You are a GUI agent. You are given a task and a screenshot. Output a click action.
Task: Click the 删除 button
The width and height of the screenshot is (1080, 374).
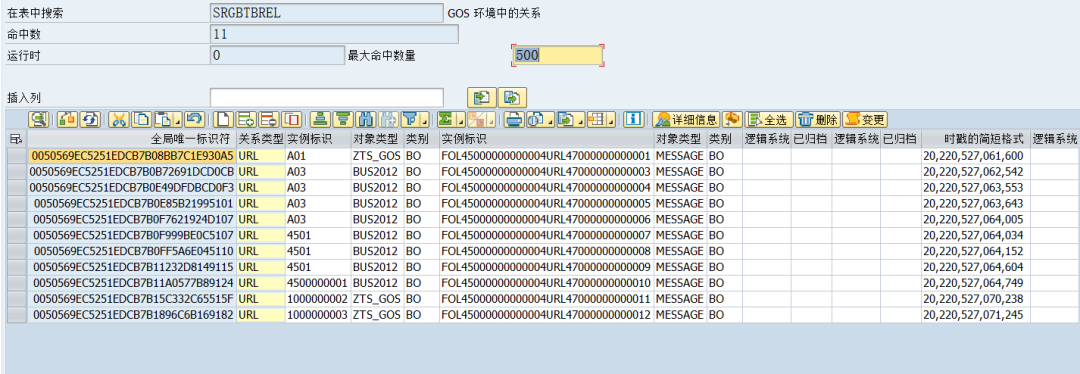click(x=818, y=119)
